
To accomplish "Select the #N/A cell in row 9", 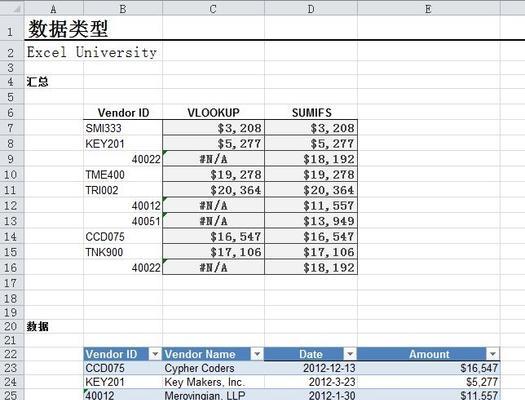I will coord(213,159).
